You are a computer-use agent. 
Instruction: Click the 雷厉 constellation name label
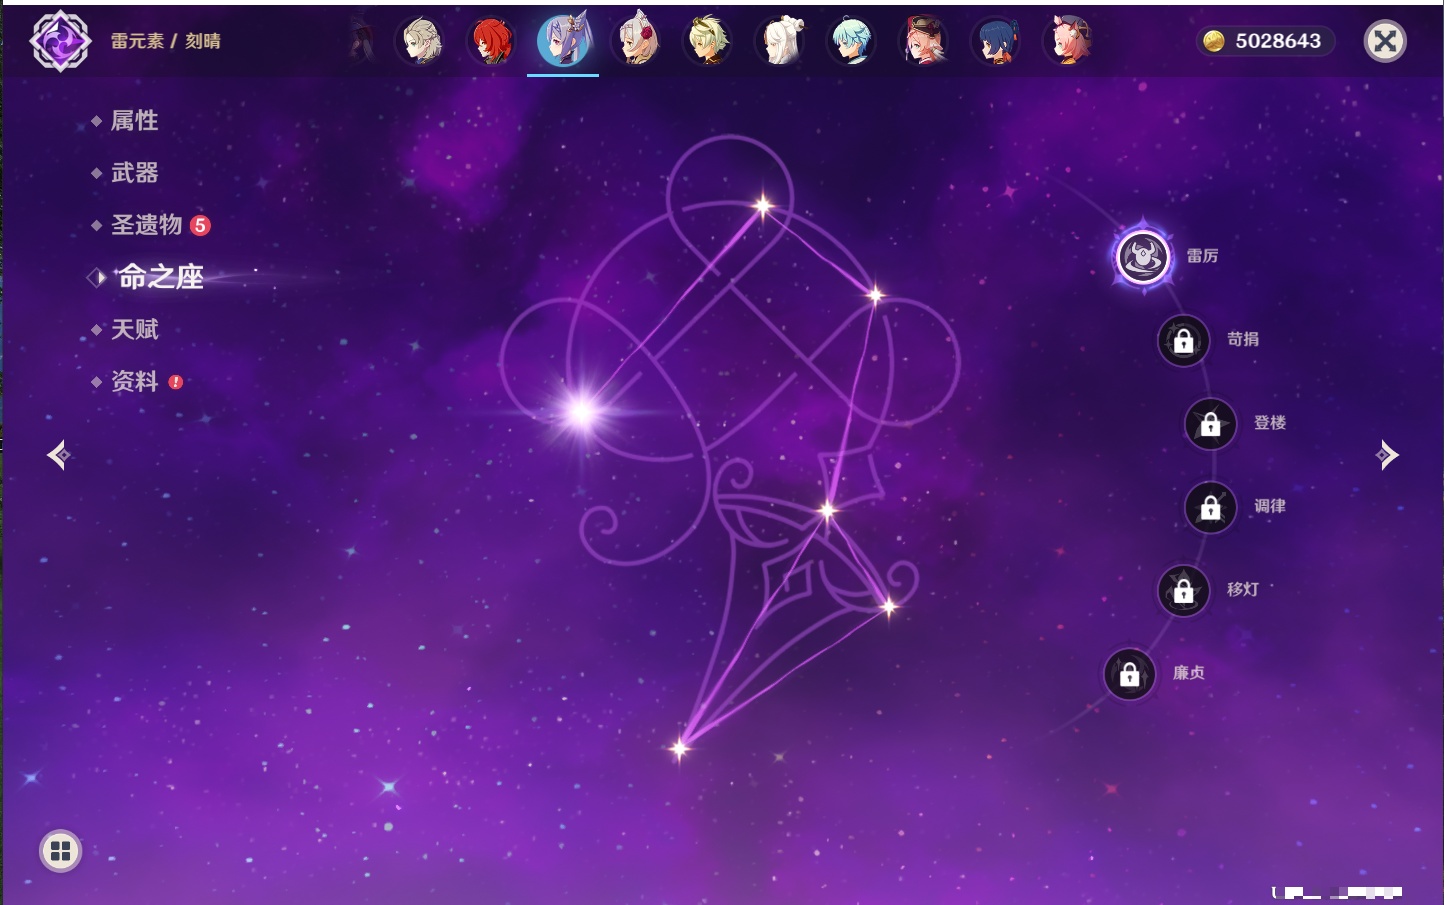[1202, 256]
